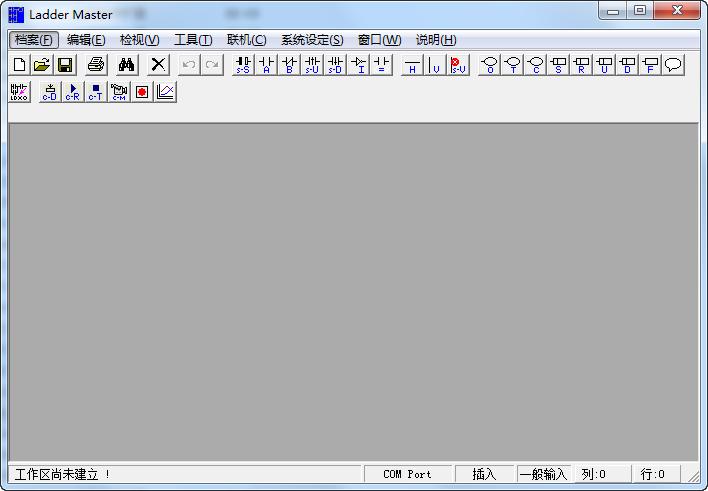Draw a vertical line with V tool
Viewport: 708px width, 491px height.
[x=435, y=65]
